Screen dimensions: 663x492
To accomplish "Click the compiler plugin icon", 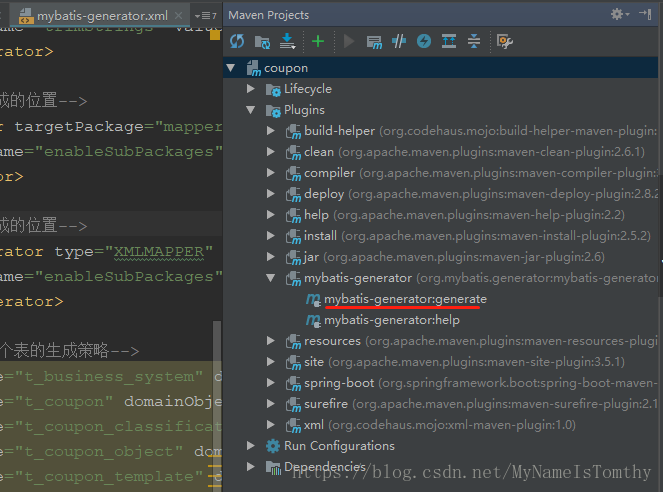I will pyautogui.click(x=293, y=174).
